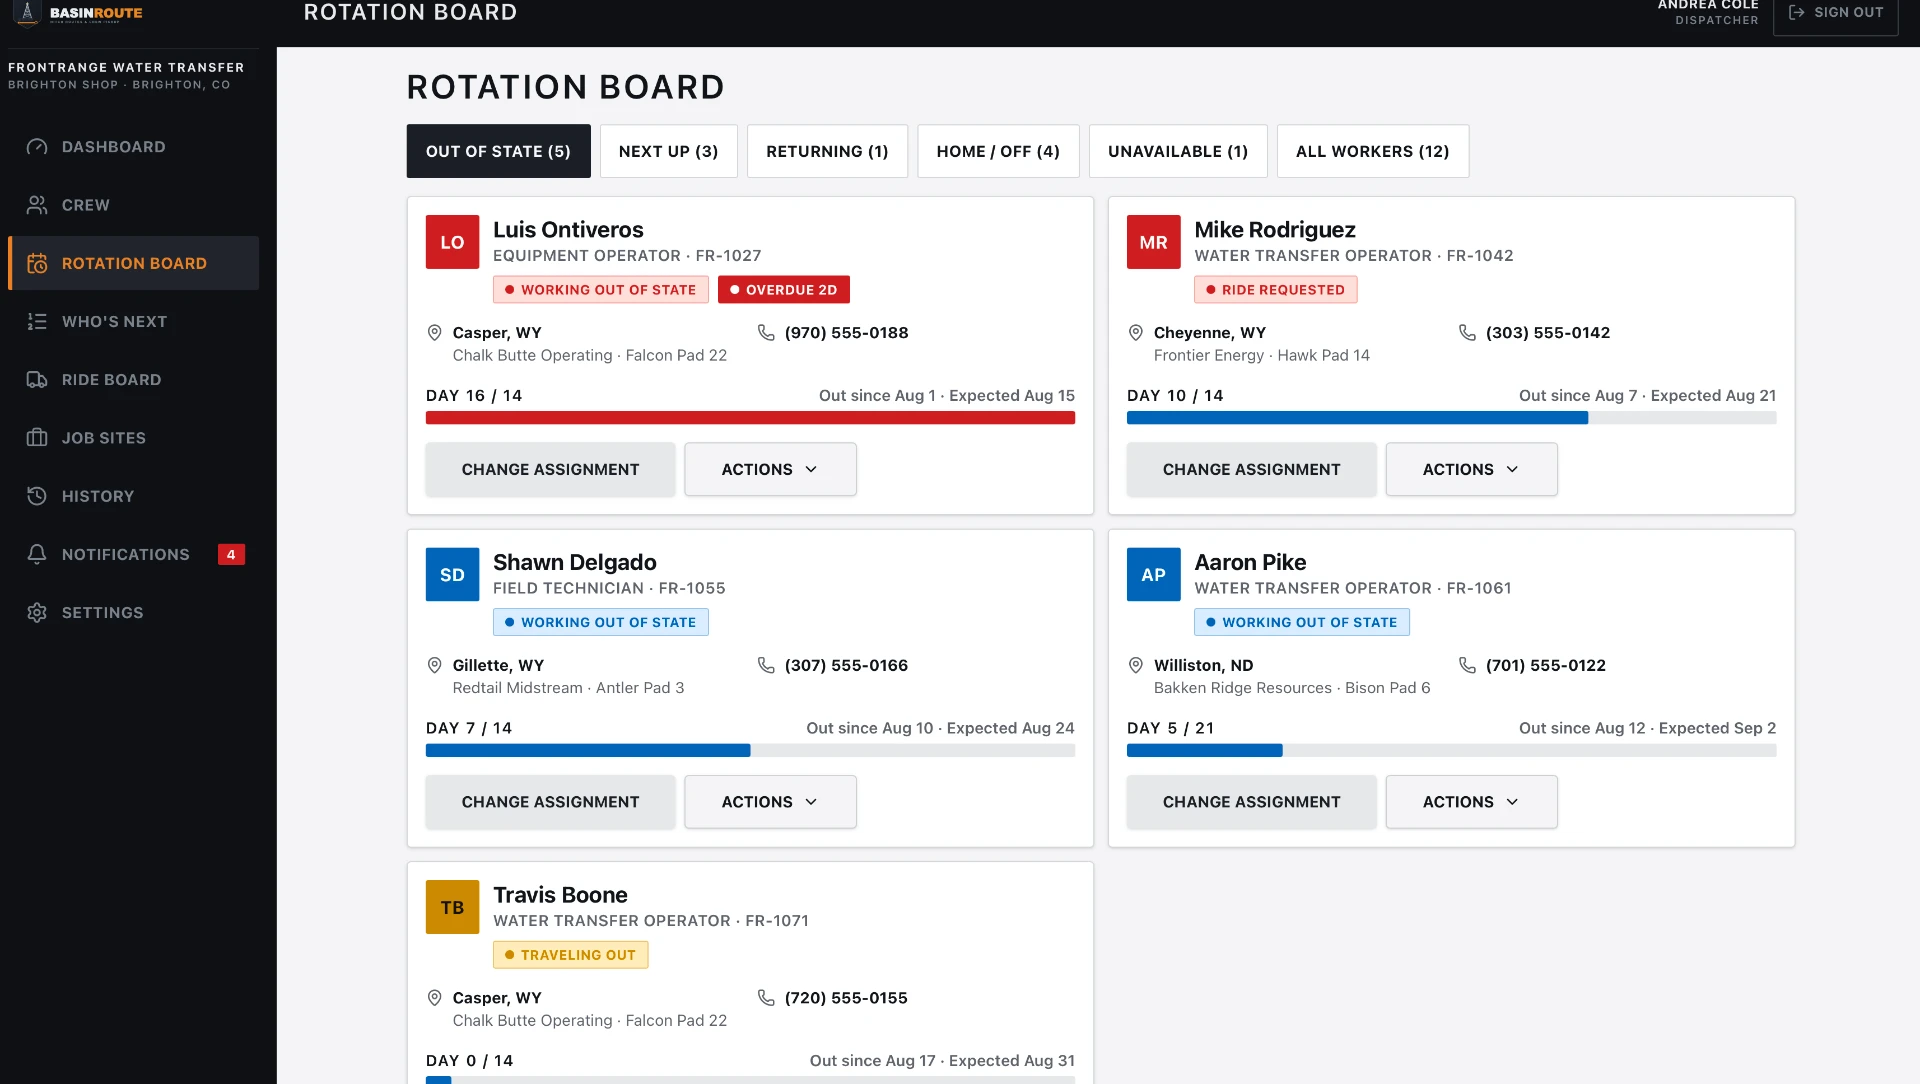The image size is (1920, 1084).
Task: Click the Ride Board truck icon
Action: tap(37, 380)
